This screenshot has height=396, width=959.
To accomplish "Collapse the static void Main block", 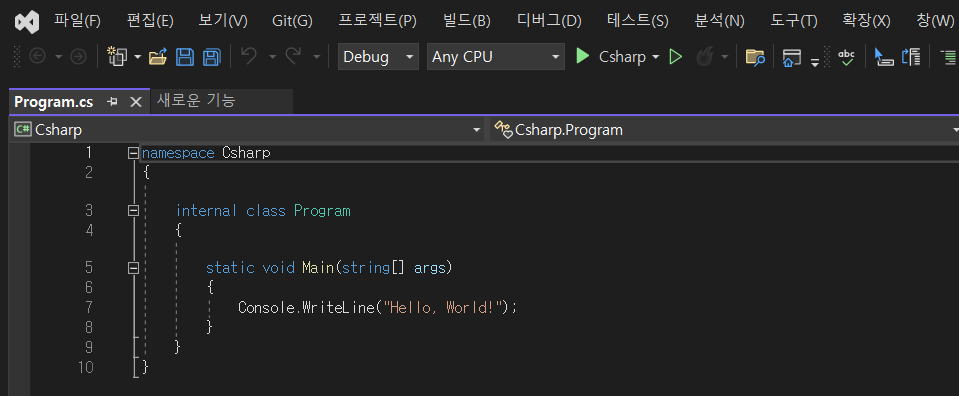I will (133, 268).
